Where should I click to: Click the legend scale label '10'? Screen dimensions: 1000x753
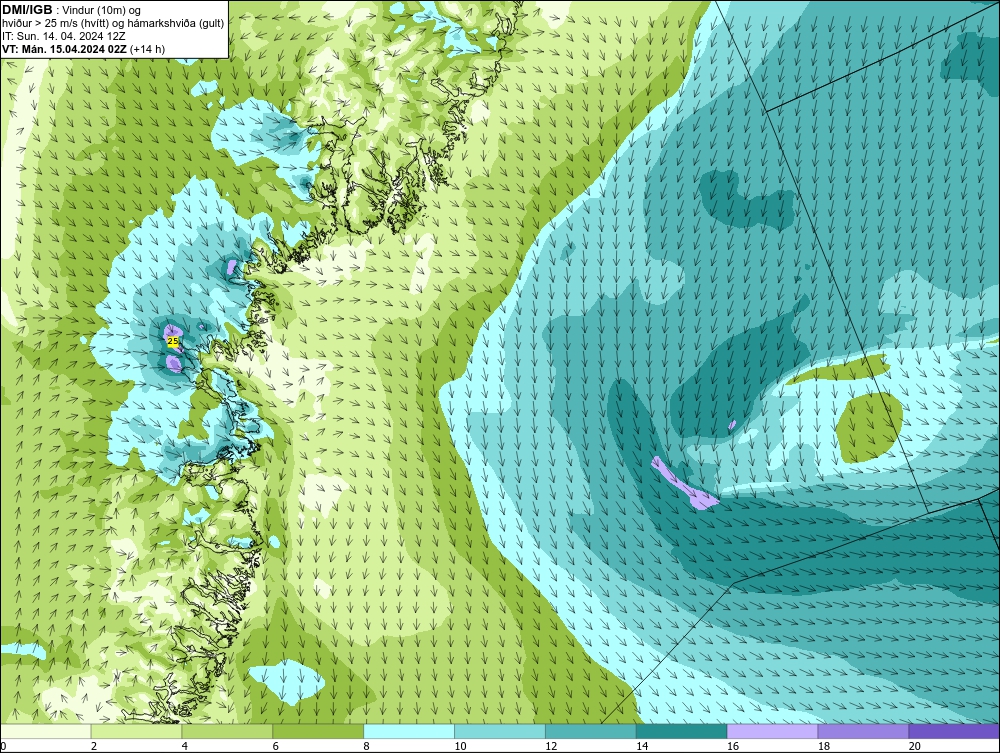click(x=460, y=746)
